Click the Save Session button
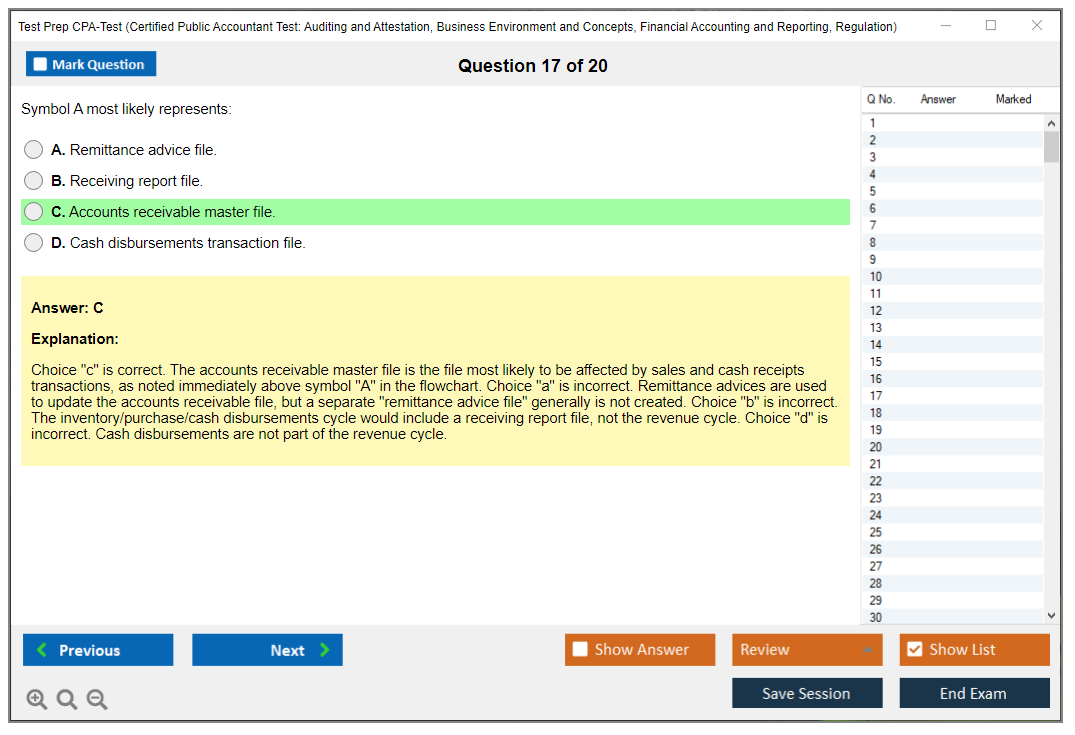 pyautogui.click(x=806, y=693)
